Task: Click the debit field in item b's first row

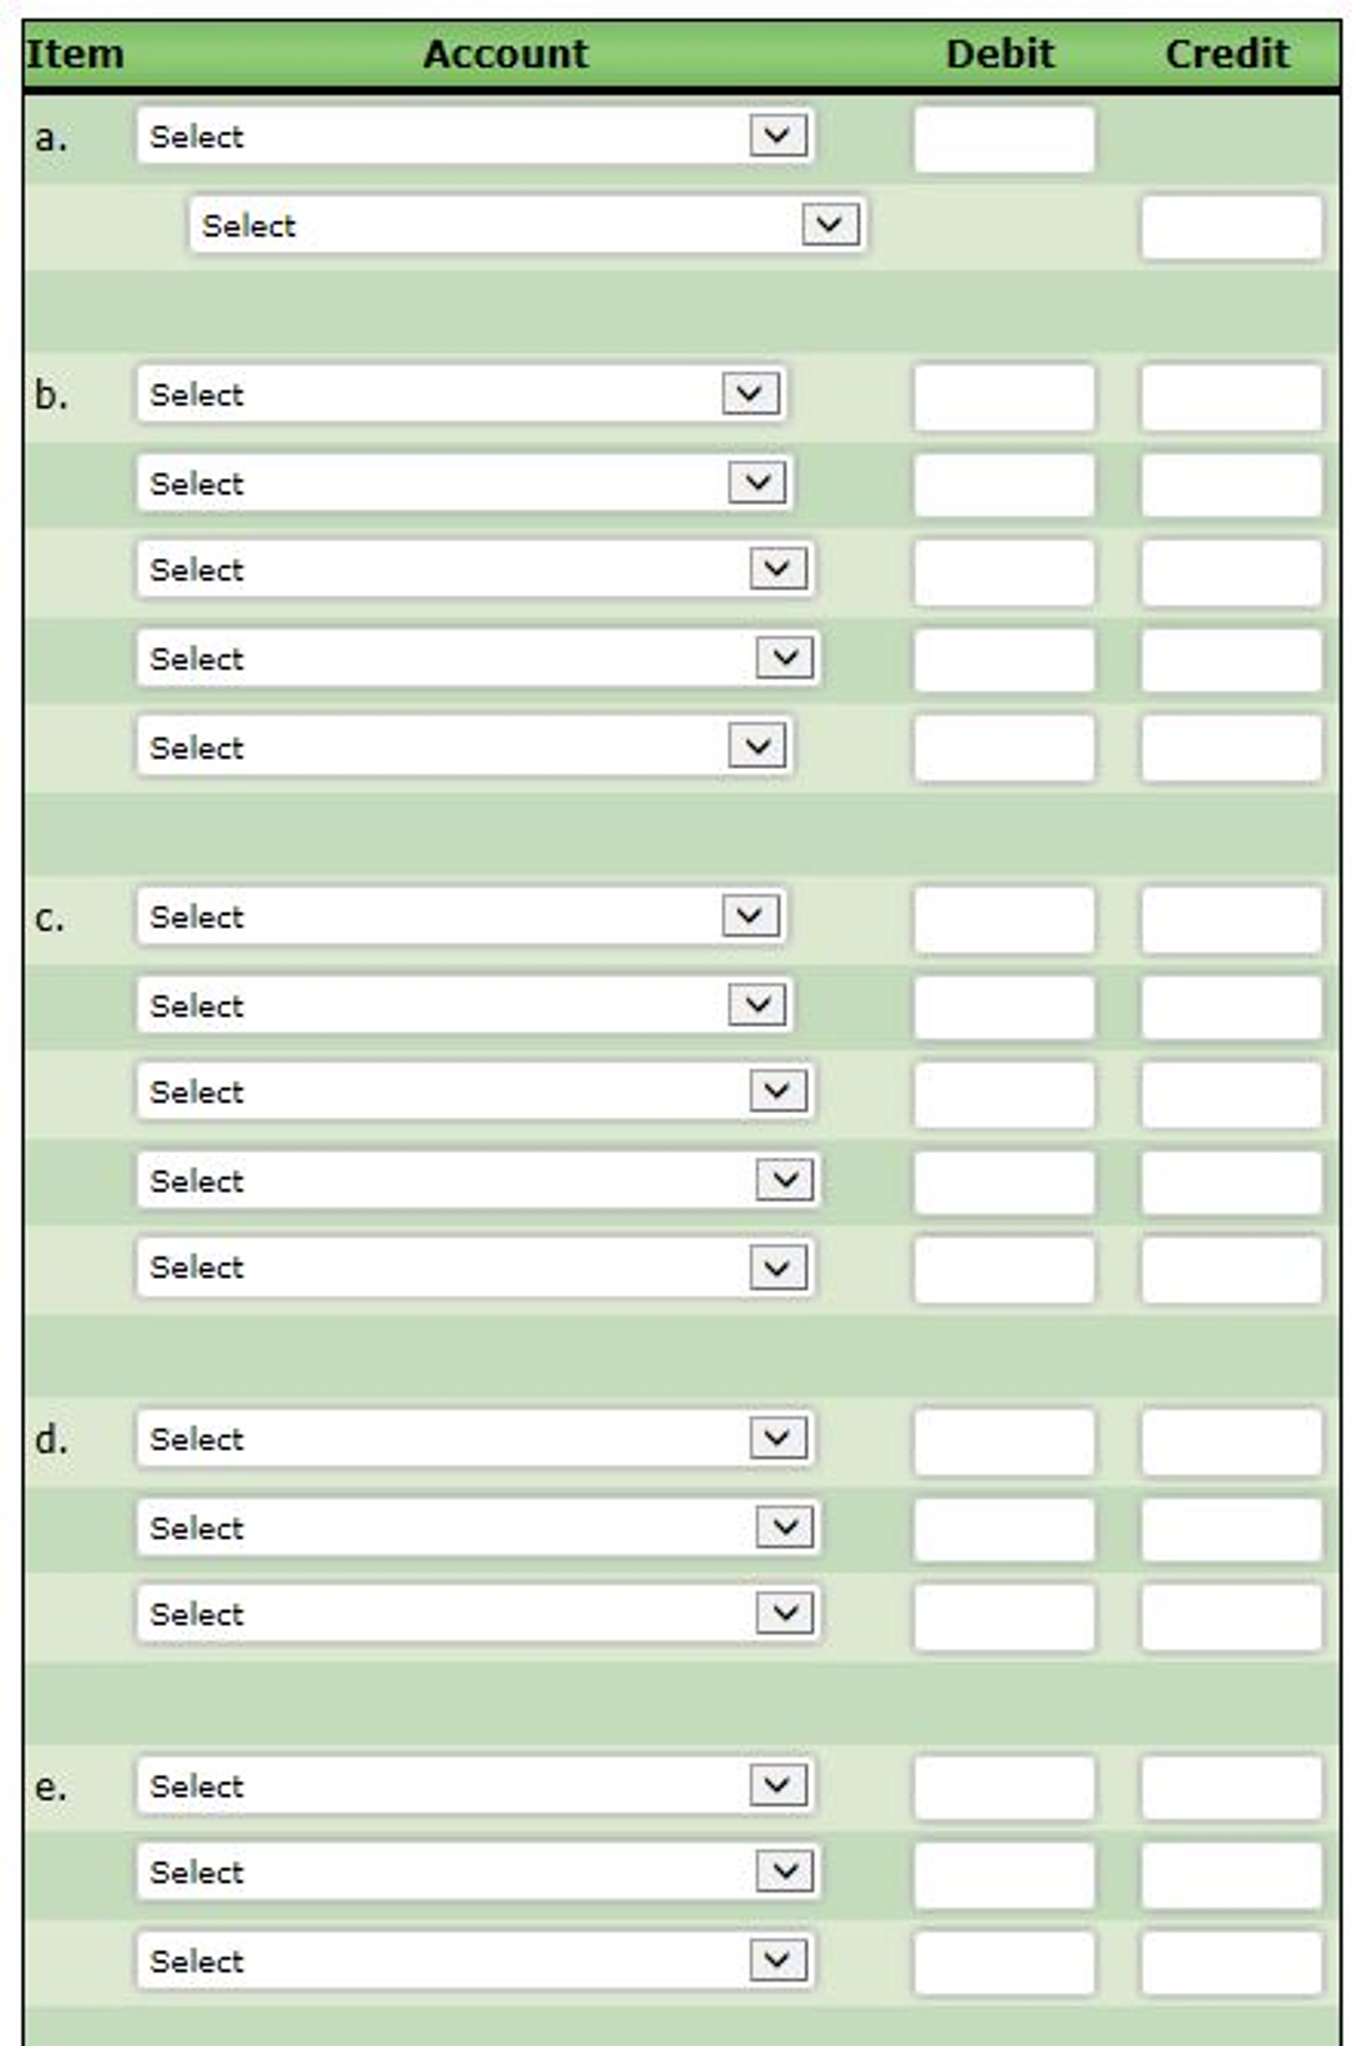Action: [1003, 397]
